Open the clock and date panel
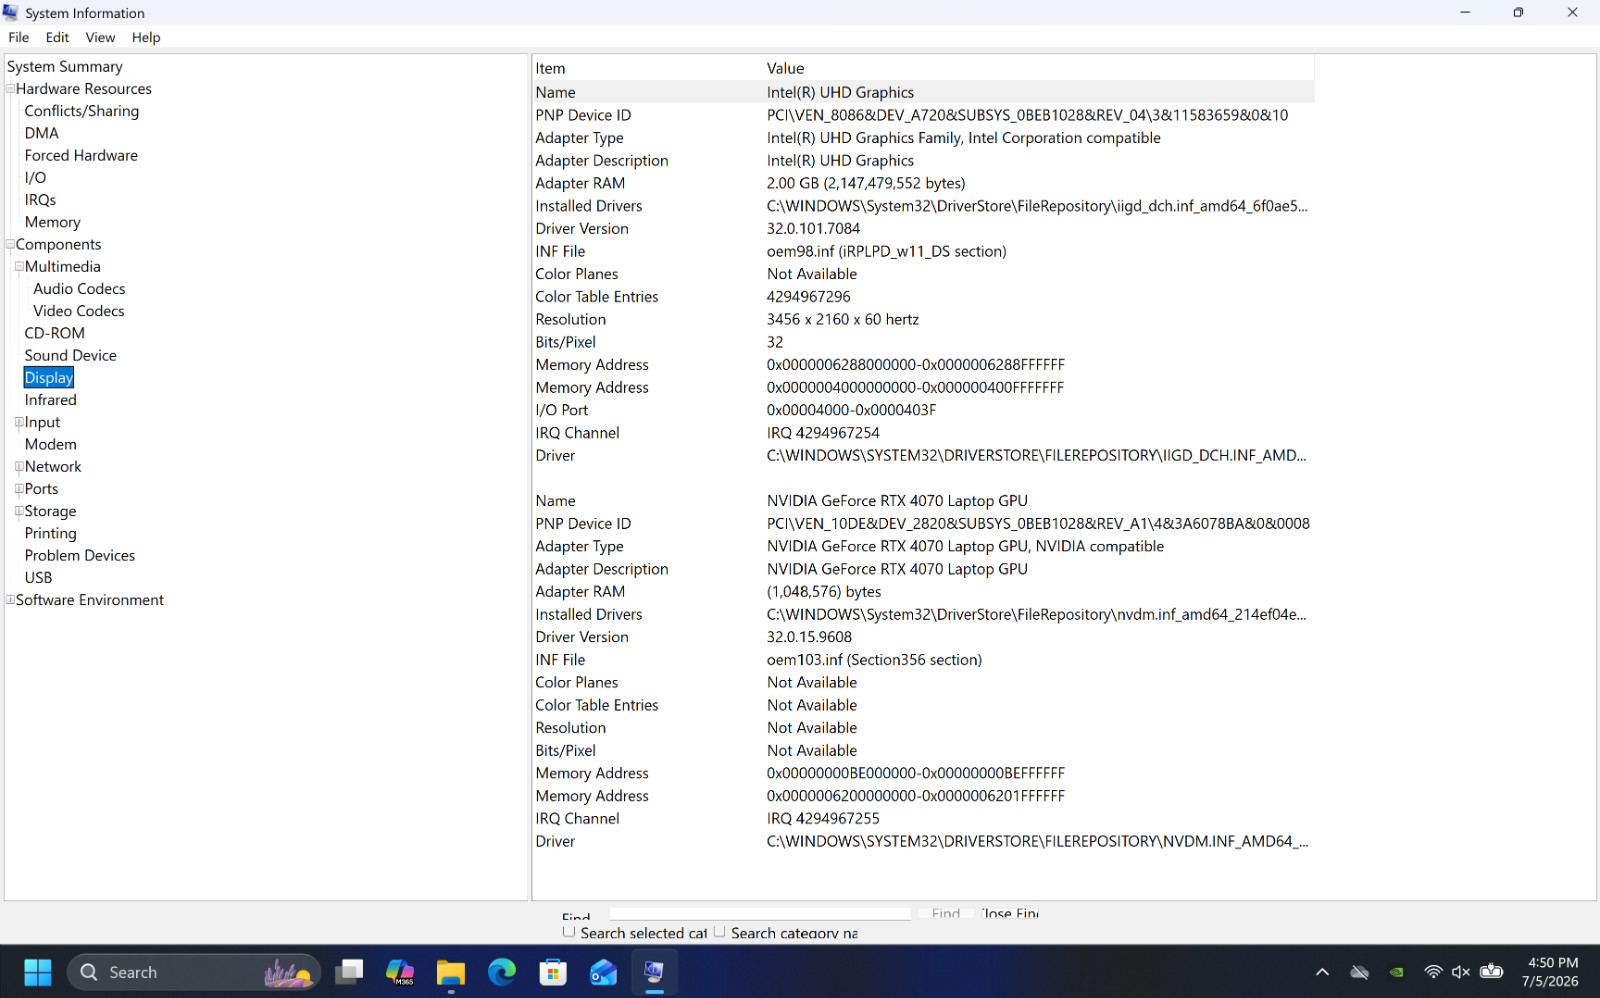This screenshot has width=1600, height=998. coord(1551,972)
